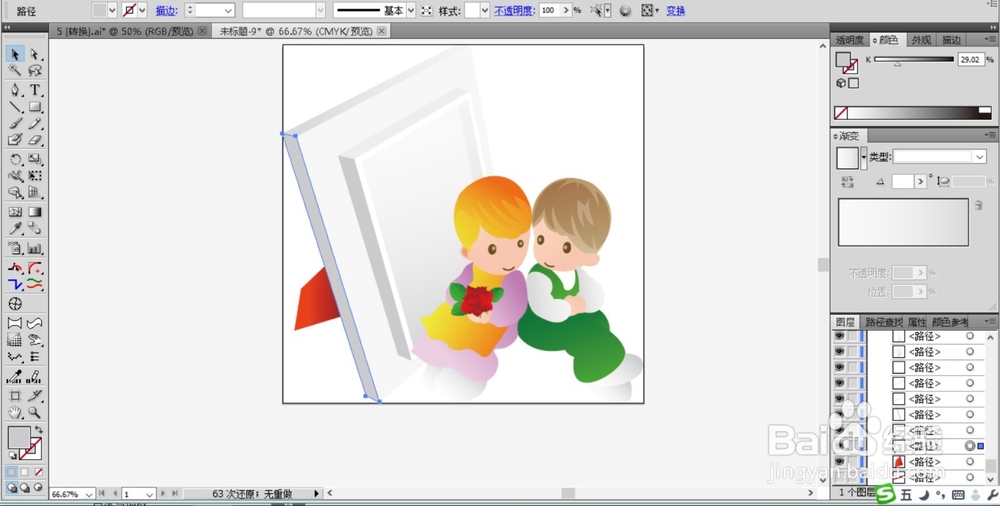1000x506 pixels.
Task: Click the 不透明度 link in control bar
Action: [515, 11]
